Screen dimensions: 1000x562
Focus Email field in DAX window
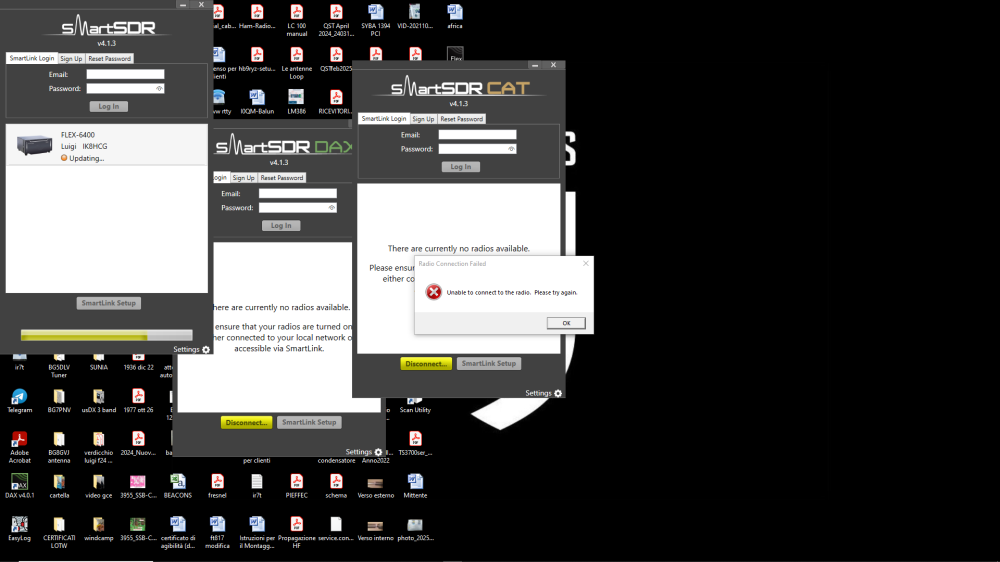point(297,194)
